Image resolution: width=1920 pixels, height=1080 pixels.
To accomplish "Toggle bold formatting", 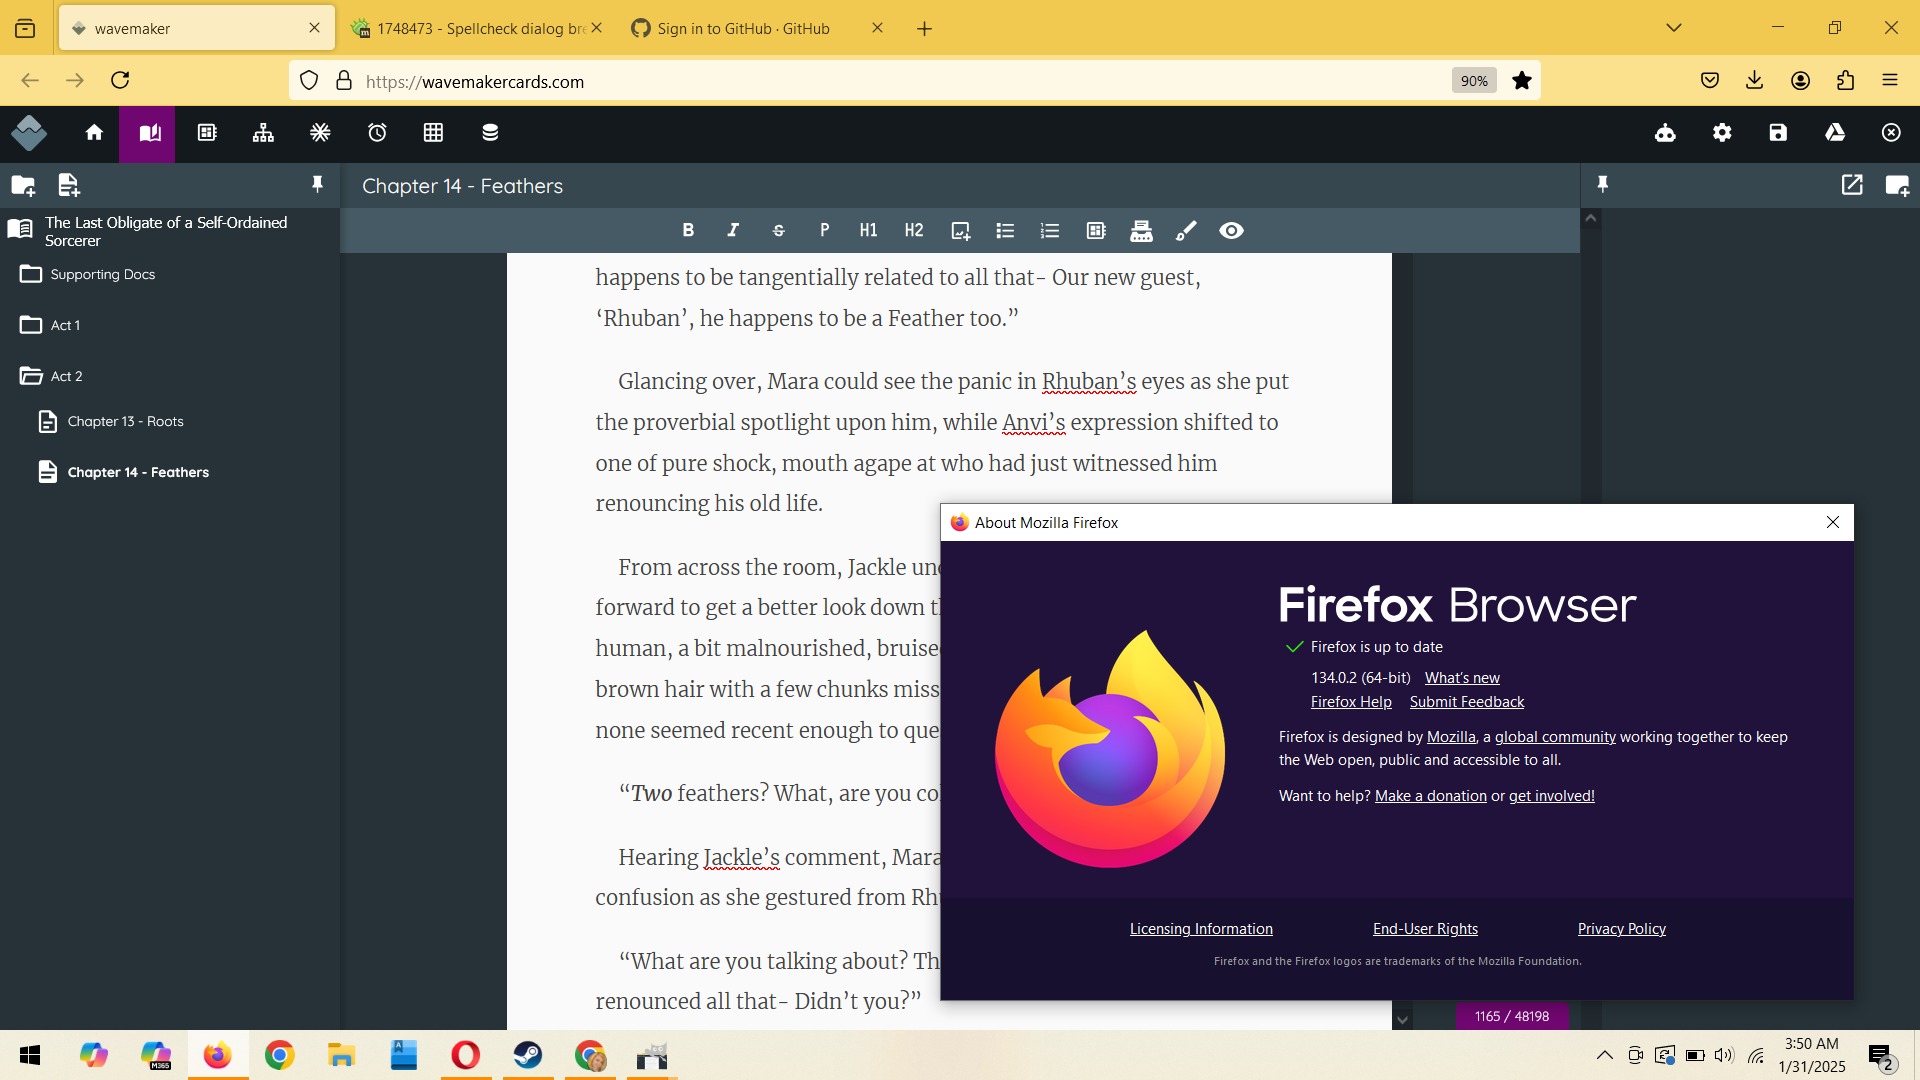I will click(x=688, y=231).
